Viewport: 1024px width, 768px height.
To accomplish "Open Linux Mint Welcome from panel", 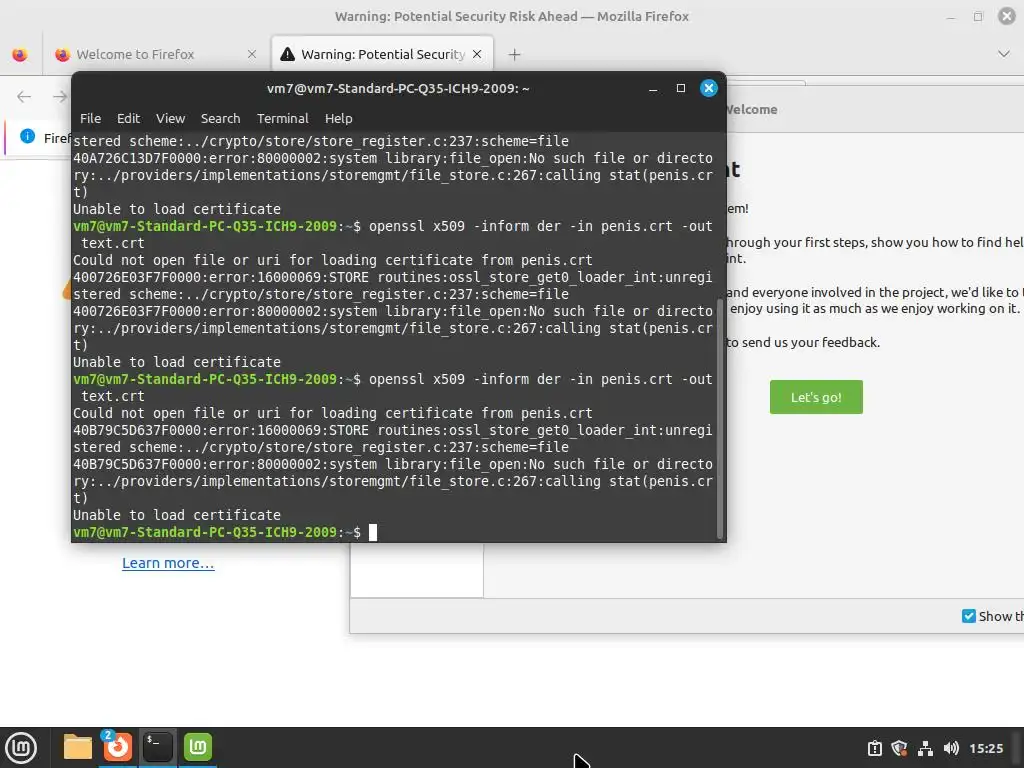I will [198, 747].
